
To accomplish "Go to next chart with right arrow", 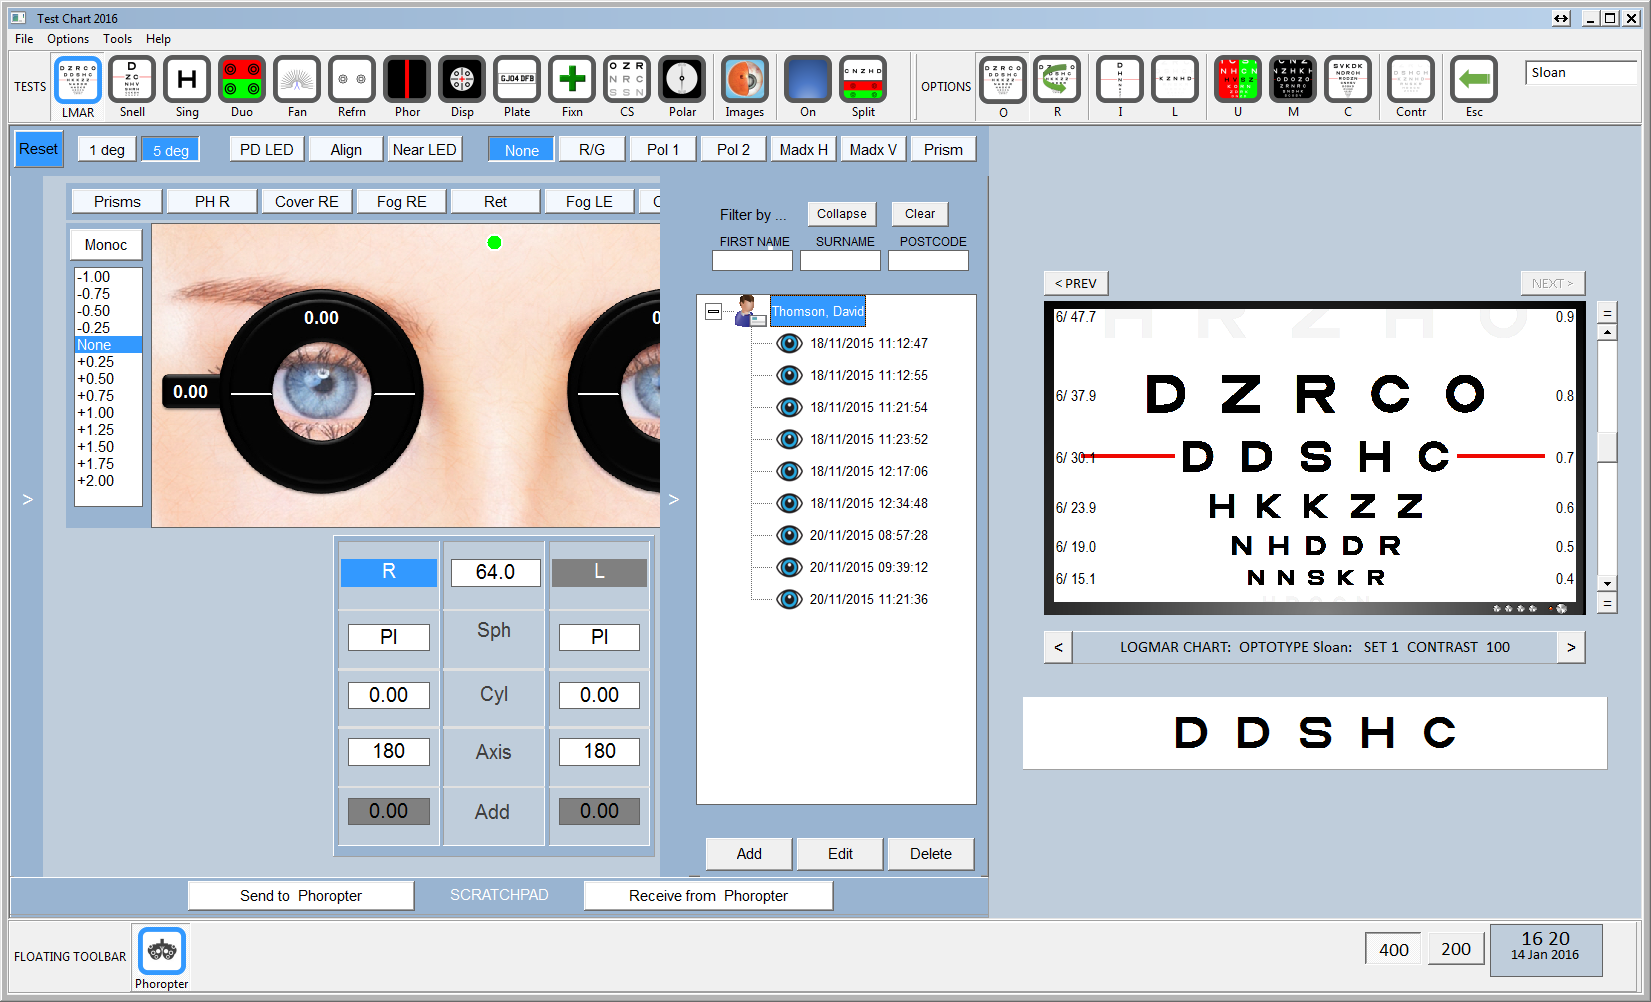I will click(1571, 648).
